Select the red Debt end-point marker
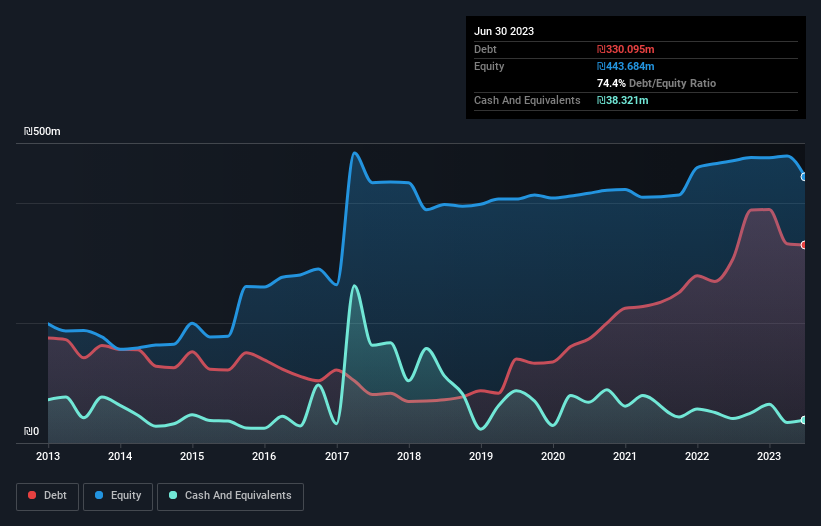Viewport: 821px width, 526px height. [804, 245]
